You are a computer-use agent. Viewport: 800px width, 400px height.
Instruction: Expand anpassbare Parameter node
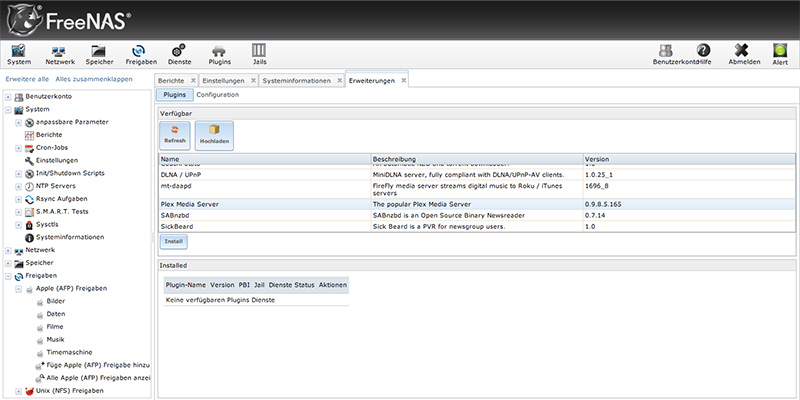(x=18, y=122)
